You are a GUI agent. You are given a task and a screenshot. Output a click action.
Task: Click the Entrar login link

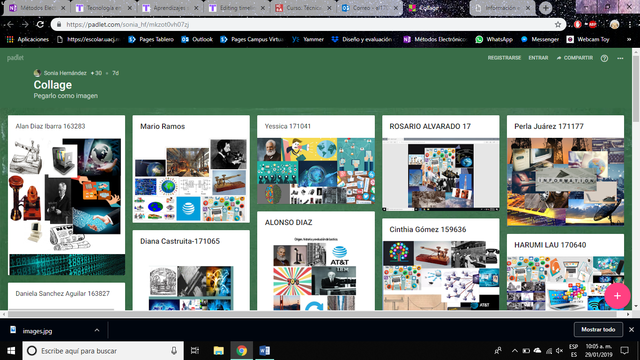click(538, 58)
